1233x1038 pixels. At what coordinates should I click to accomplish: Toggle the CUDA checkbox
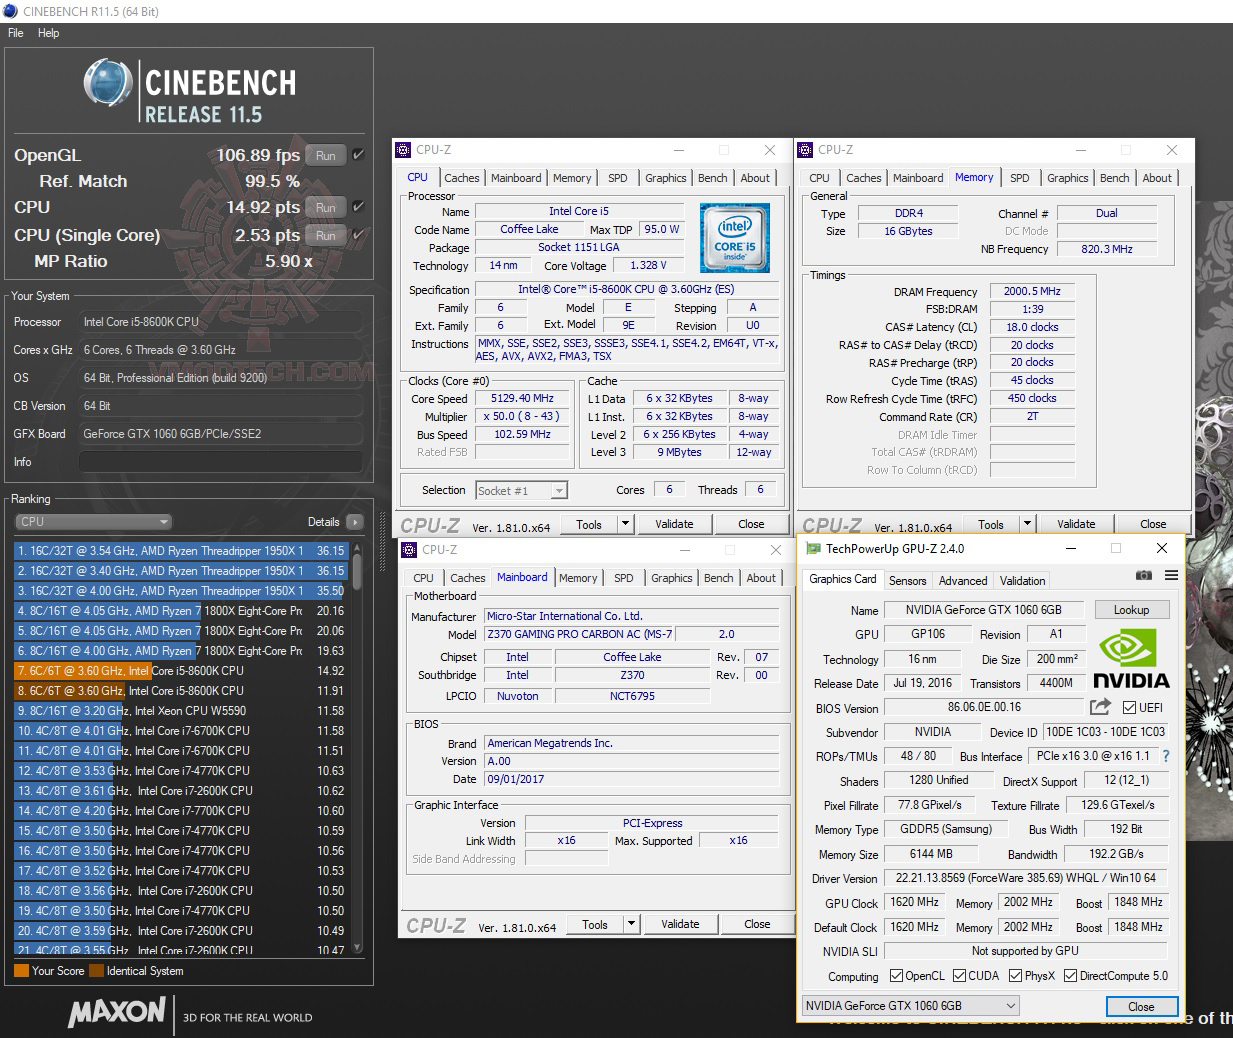tap(959, 976)
